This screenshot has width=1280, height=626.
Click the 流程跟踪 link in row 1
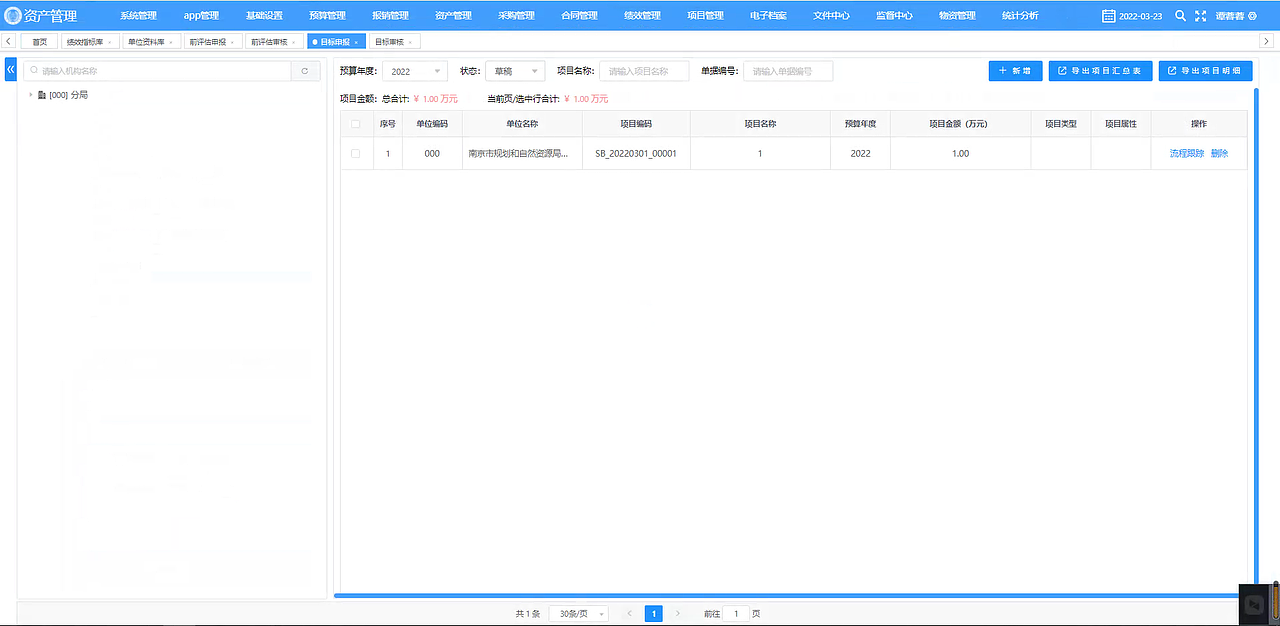[x=1187, y=154]
